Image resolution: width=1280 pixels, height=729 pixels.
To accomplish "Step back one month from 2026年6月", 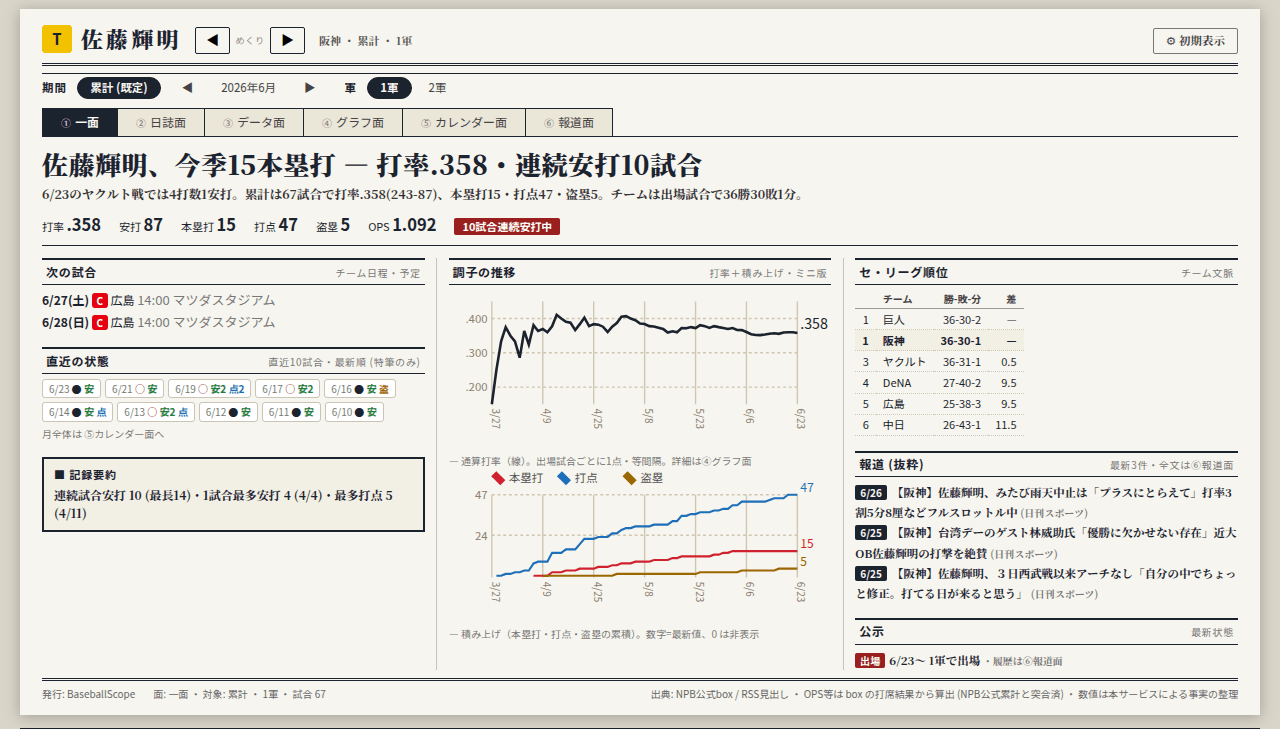I will point(187,88).
